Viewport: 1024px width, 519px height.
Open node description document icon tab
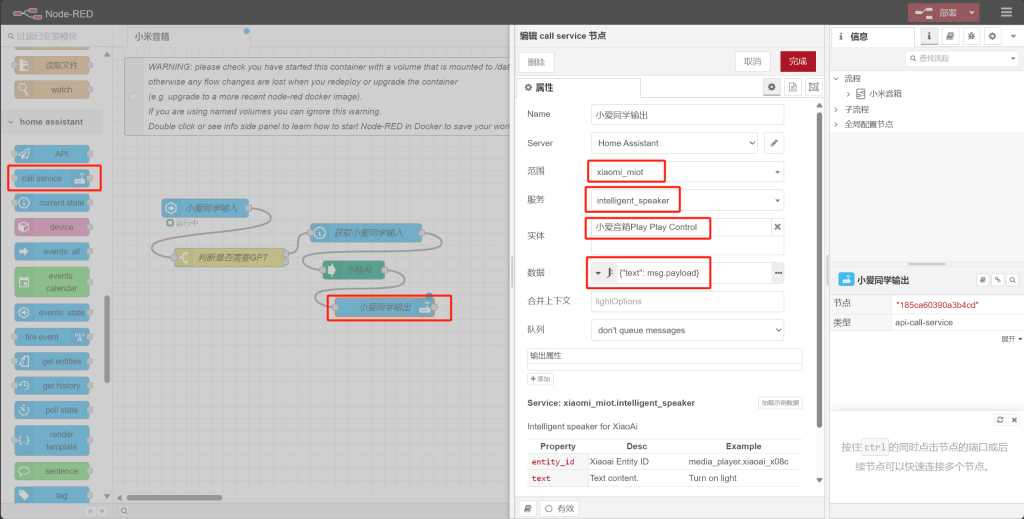[x=793, y=87]
